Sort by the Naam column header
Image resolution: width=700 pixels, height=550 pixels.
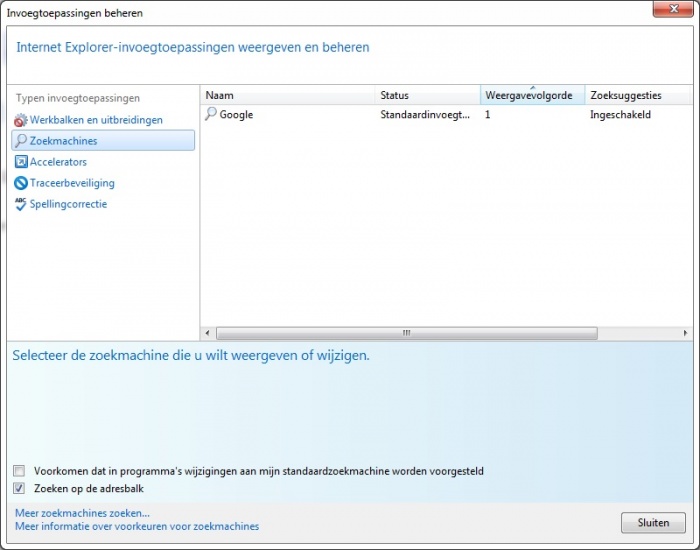click(288, 95)
